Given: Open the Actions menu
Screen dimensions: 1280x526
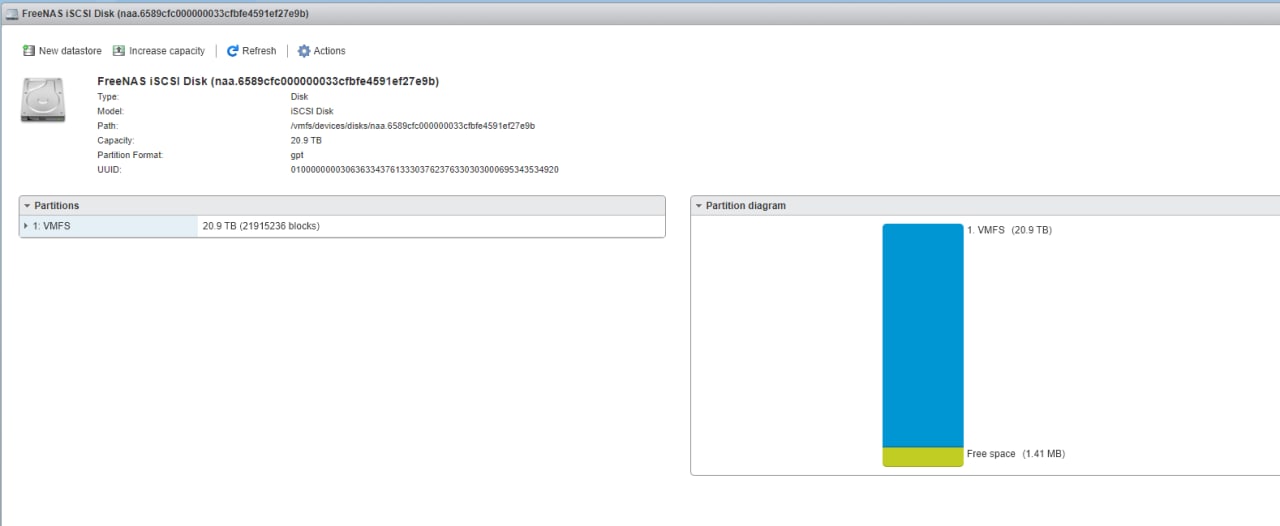Looking at the screenshot, I should [321, 51].
